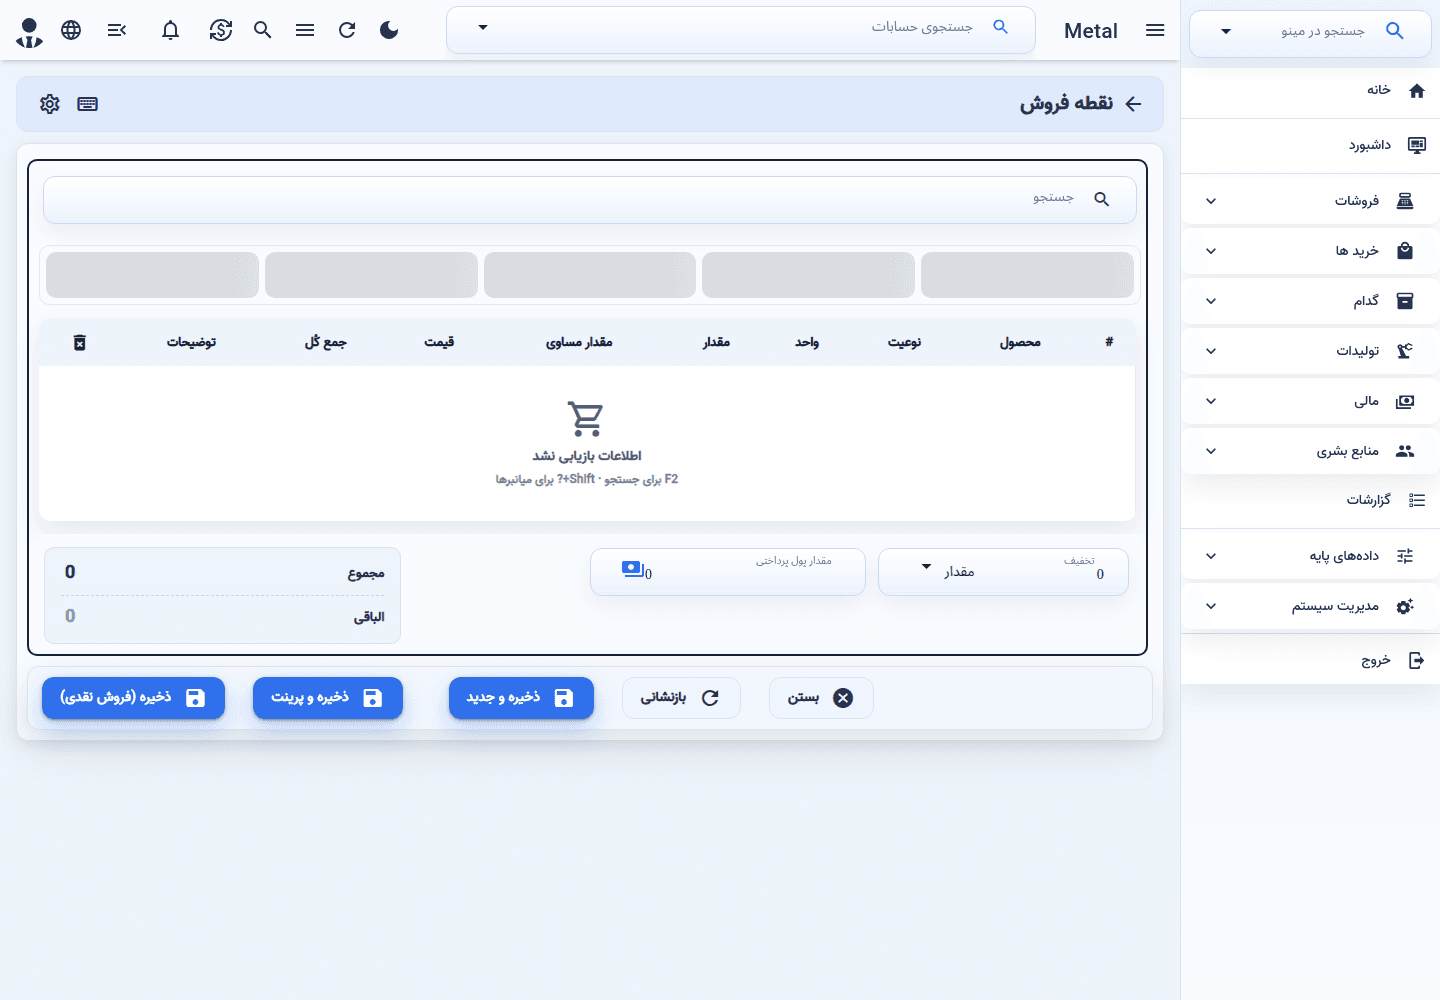
Task: Click the گدام warehouse box icon
Action: coord(1405,301)
